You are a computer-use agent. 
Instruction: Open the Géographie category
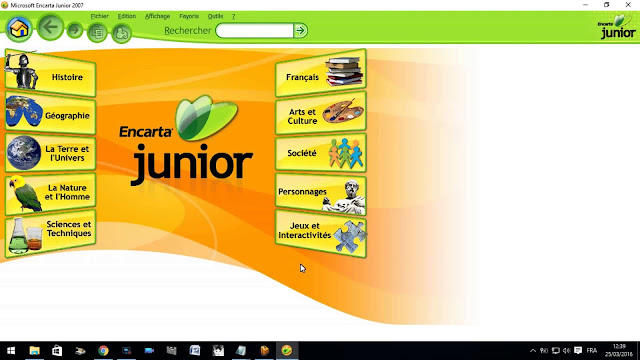(x=50, y=114)
